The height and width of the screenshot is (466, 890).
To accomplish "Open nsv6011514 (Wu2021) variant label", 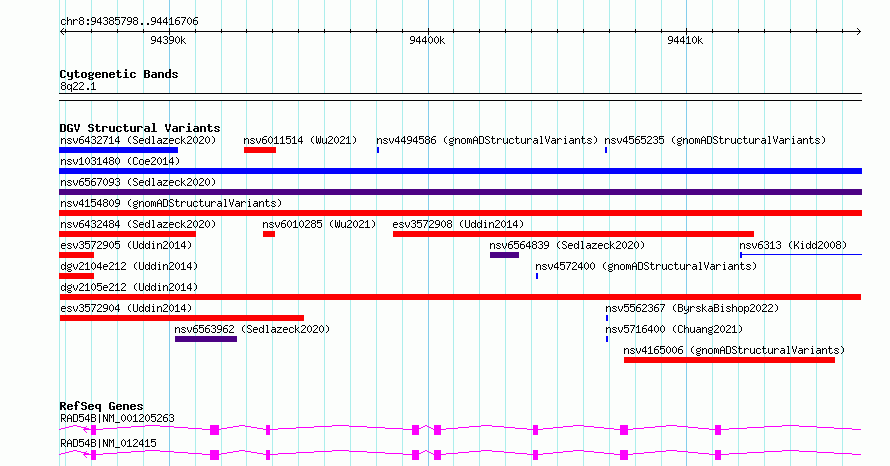I will point(300,140).
